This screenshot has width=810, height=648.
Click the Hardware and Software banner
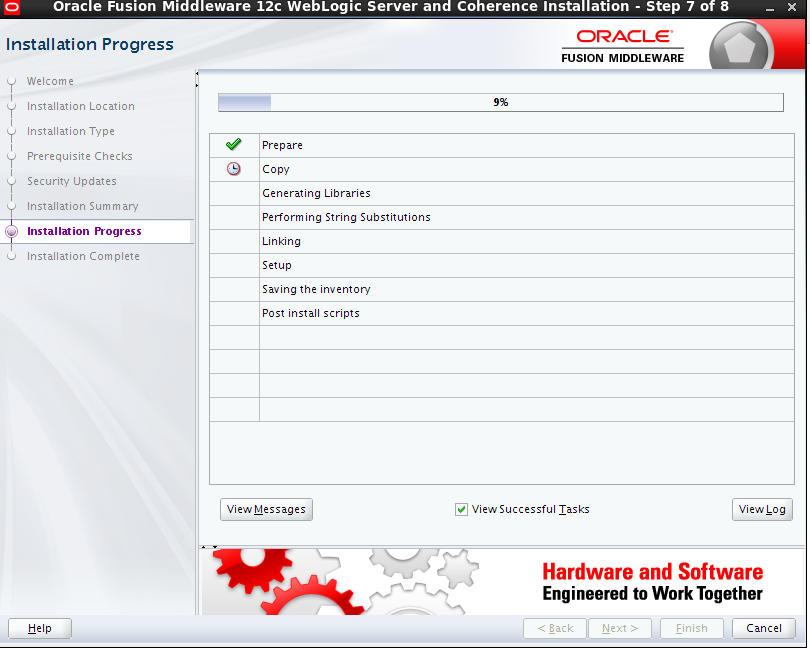(502, 582)
